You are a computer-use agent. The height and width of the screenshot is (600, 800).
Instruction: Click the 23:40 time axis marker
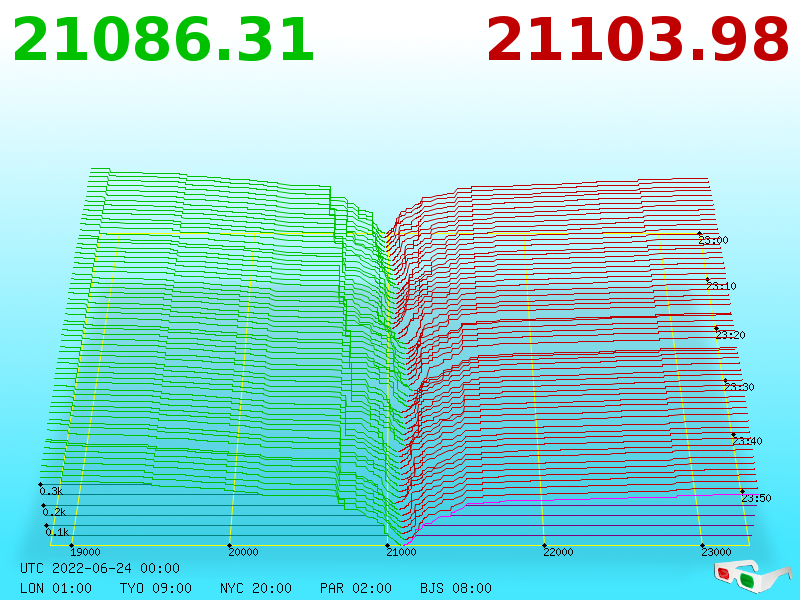[747, 441]
